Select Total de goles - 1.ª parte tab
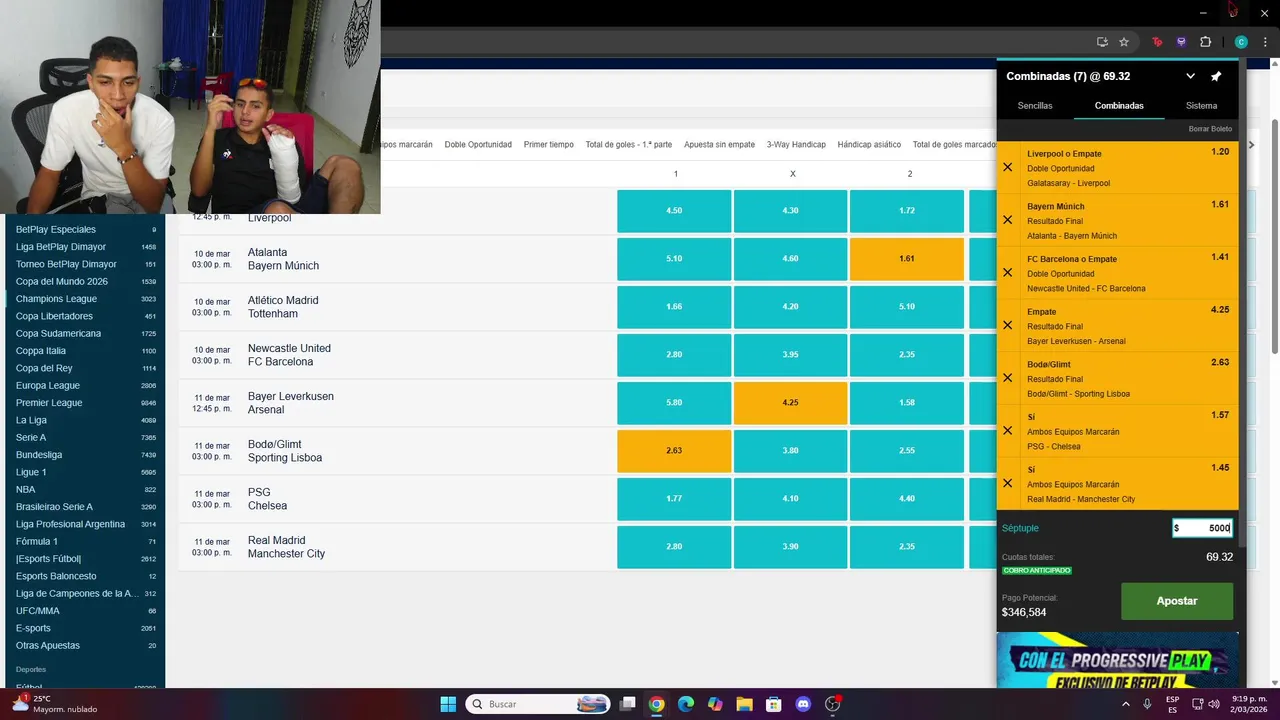 click(629, 145)
